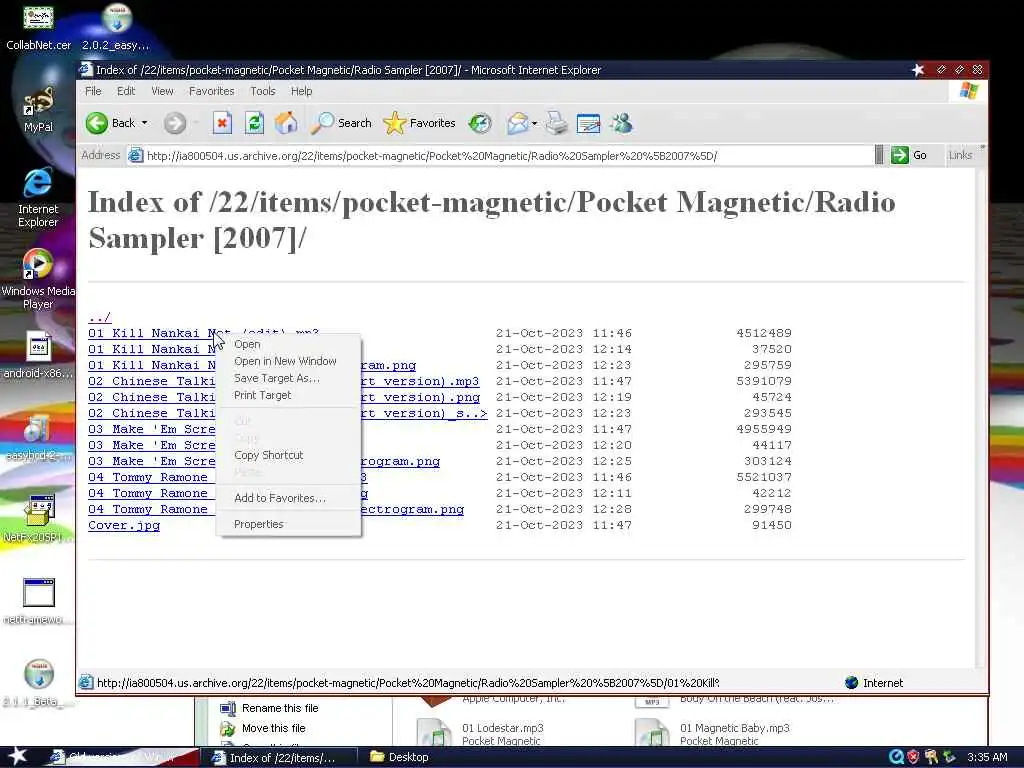Viewport: 1024px width, 768px height.
Task: Open the View menu
Action: coord(162,91)
